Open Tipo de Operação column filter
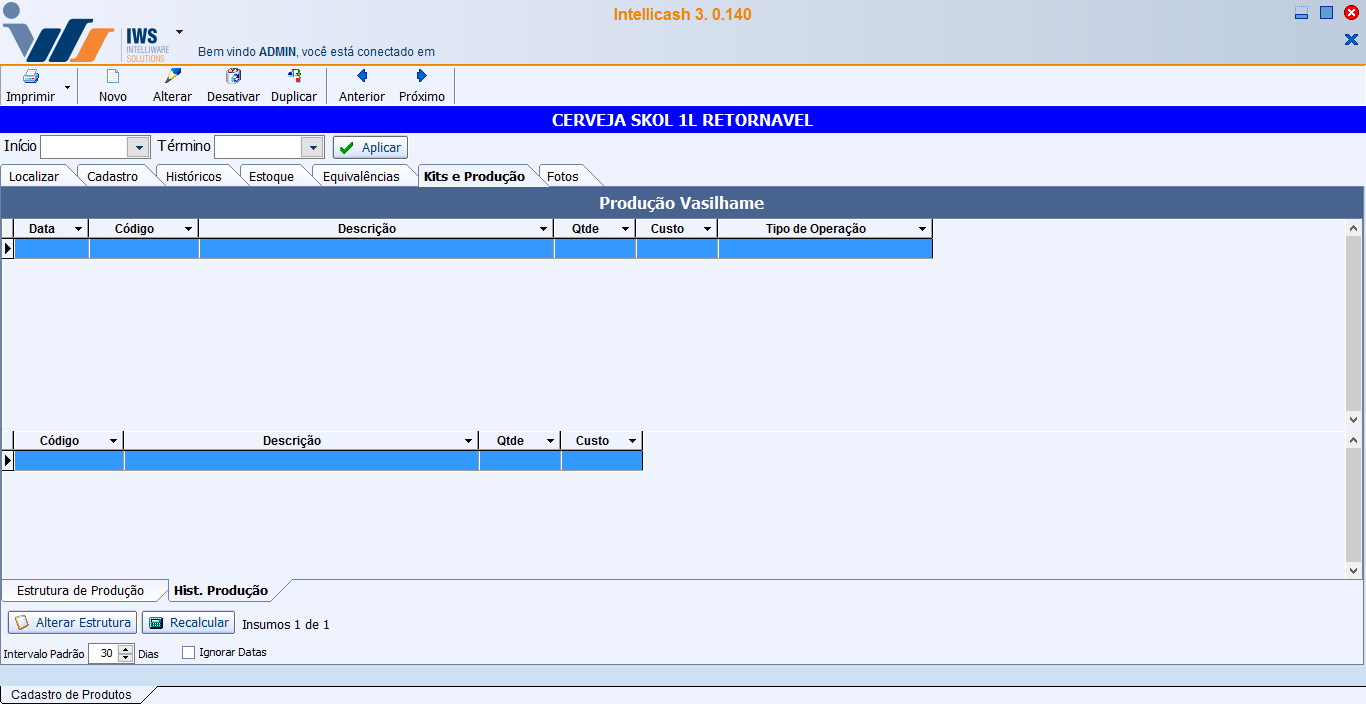Image resolution: width=1366 pixels, height=704 pixels. (922, 229)
